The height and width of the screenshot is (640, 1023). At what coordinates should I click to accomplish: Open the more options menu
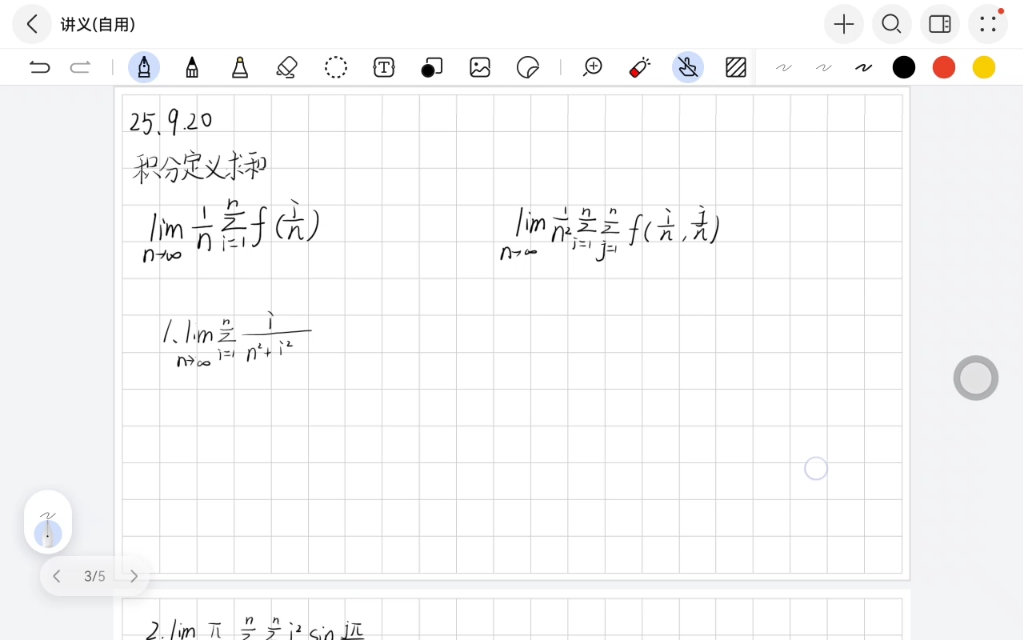click(988, 24)
